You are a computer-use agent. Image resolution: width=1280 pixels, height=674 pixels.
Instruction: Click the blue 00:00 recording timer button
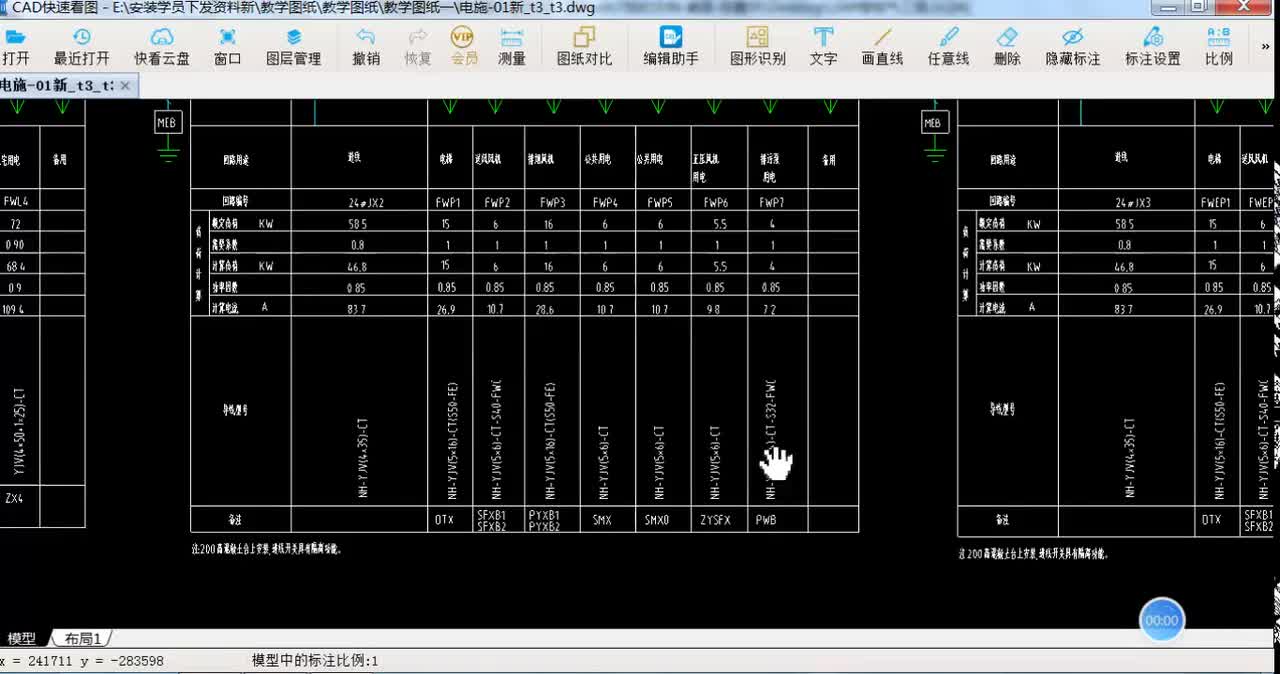1162,620
